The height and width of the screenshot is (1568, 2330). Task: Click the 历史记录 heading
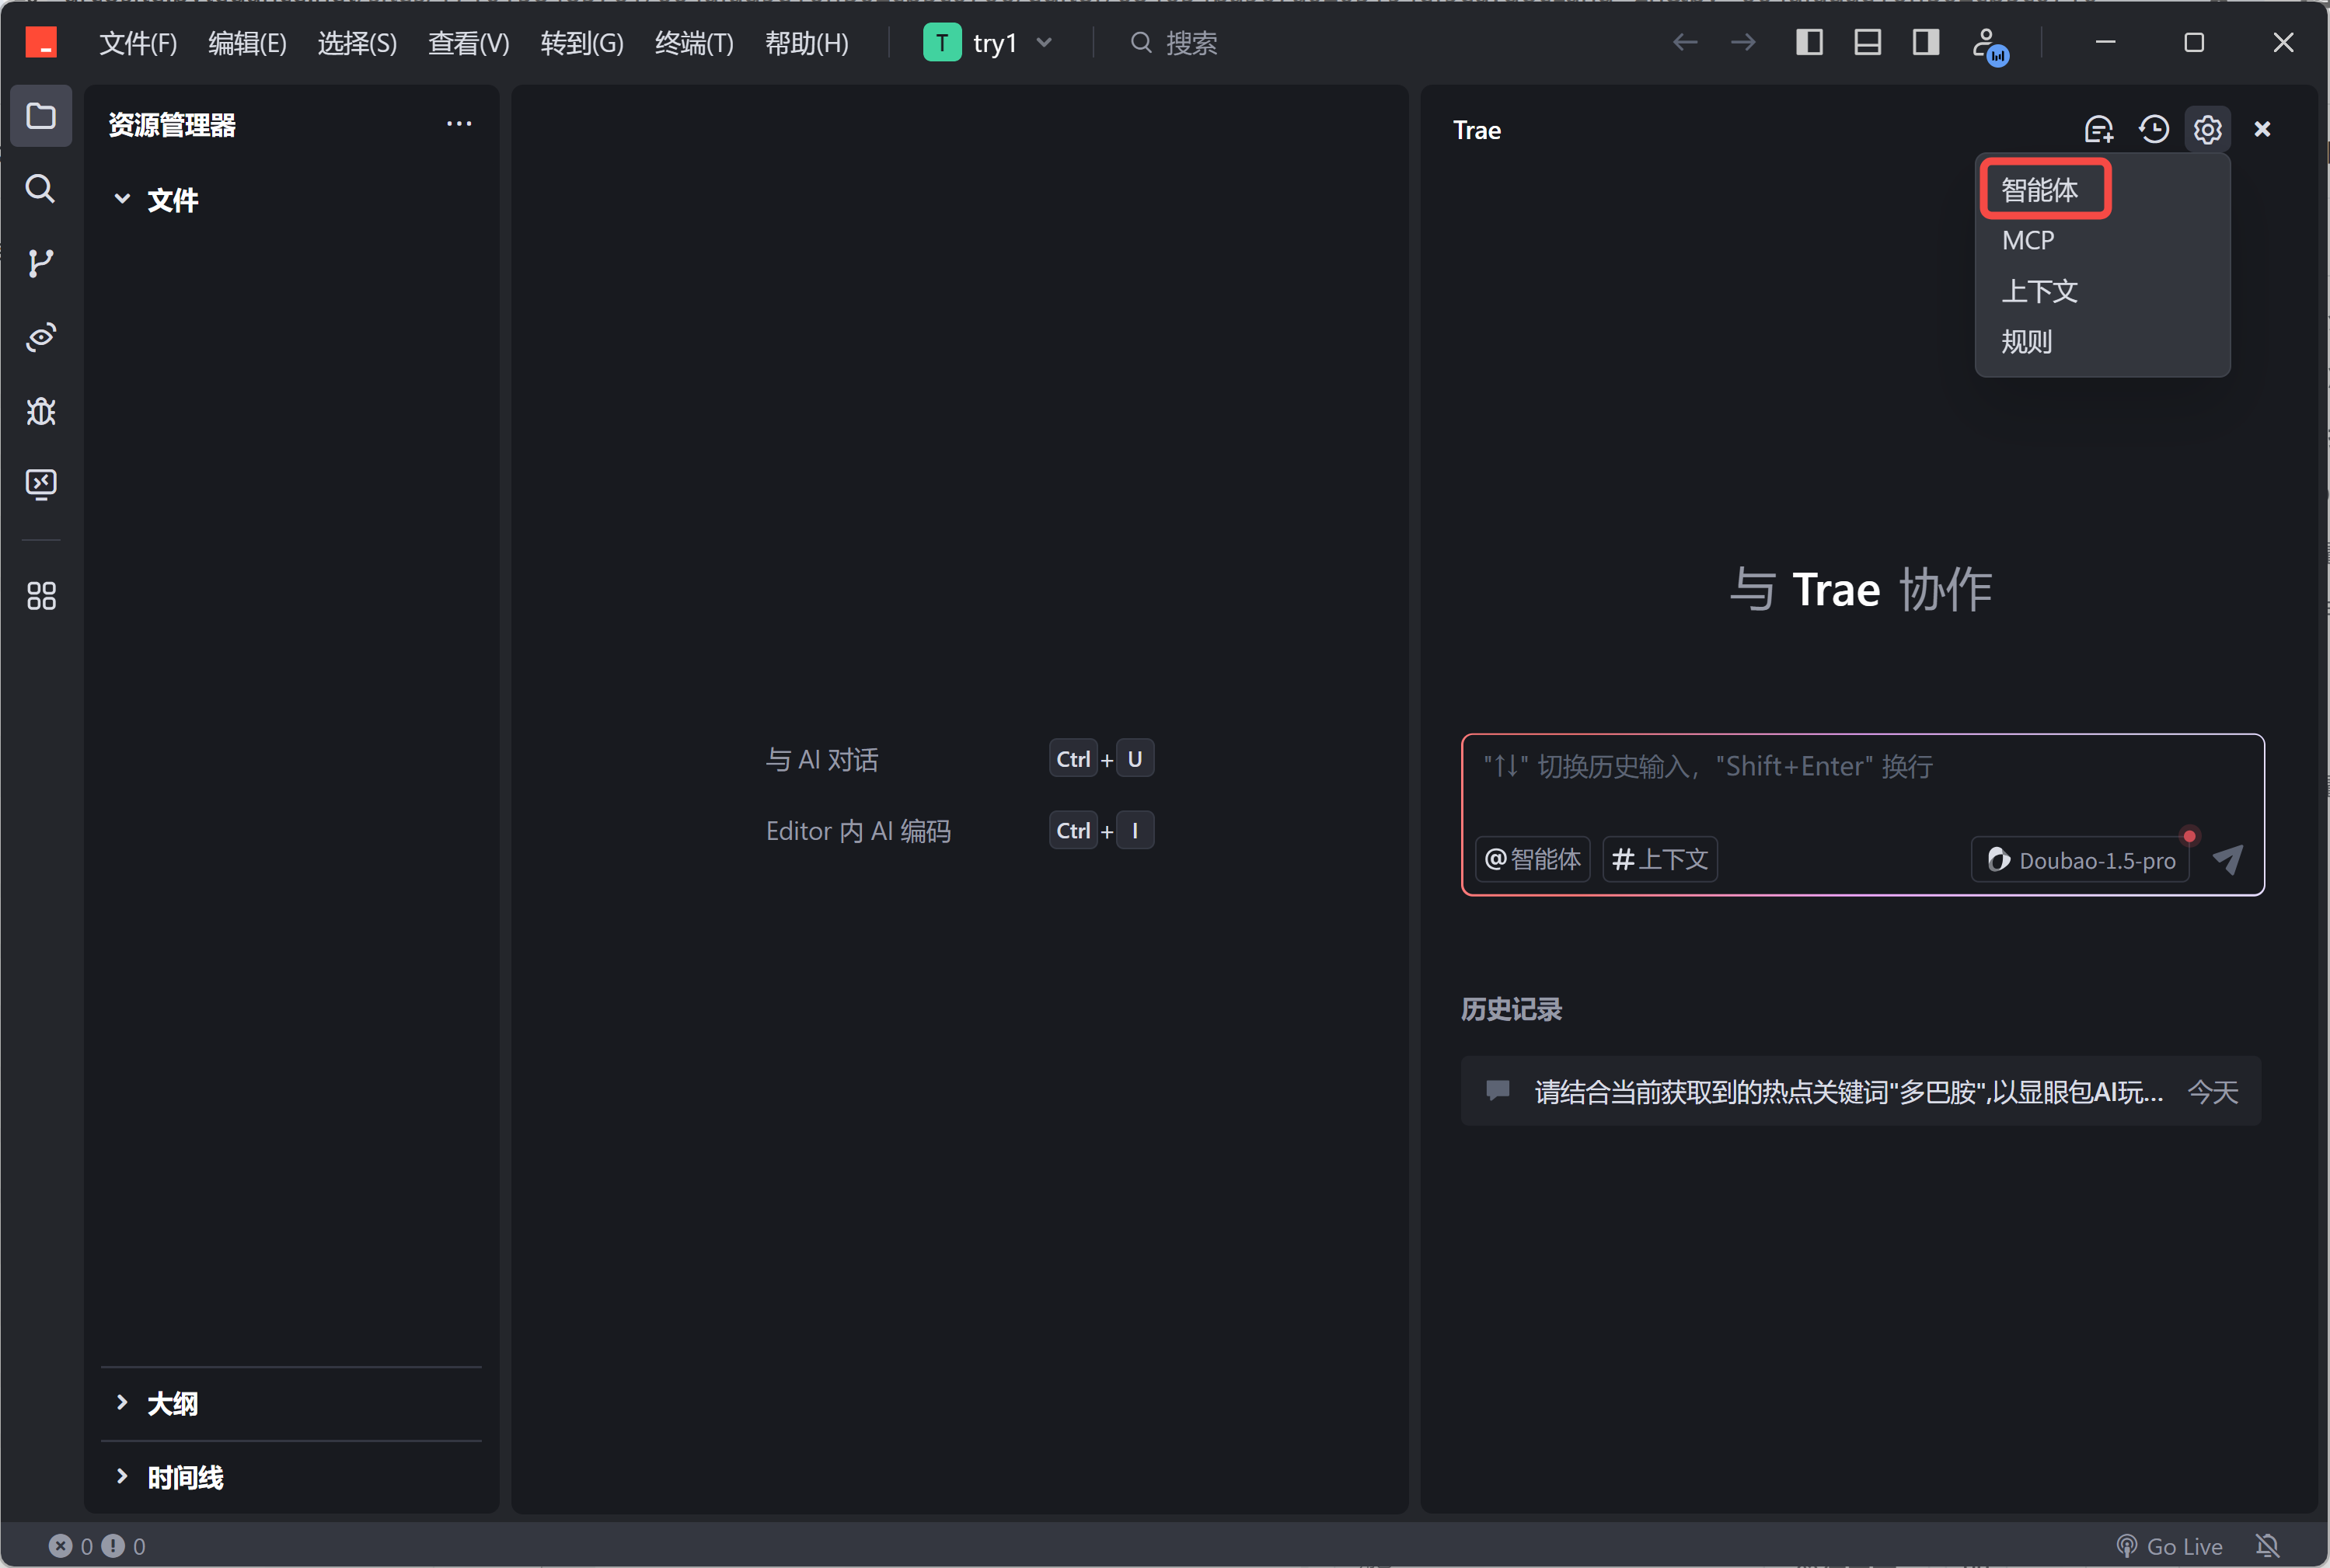pos(1511,1009)
